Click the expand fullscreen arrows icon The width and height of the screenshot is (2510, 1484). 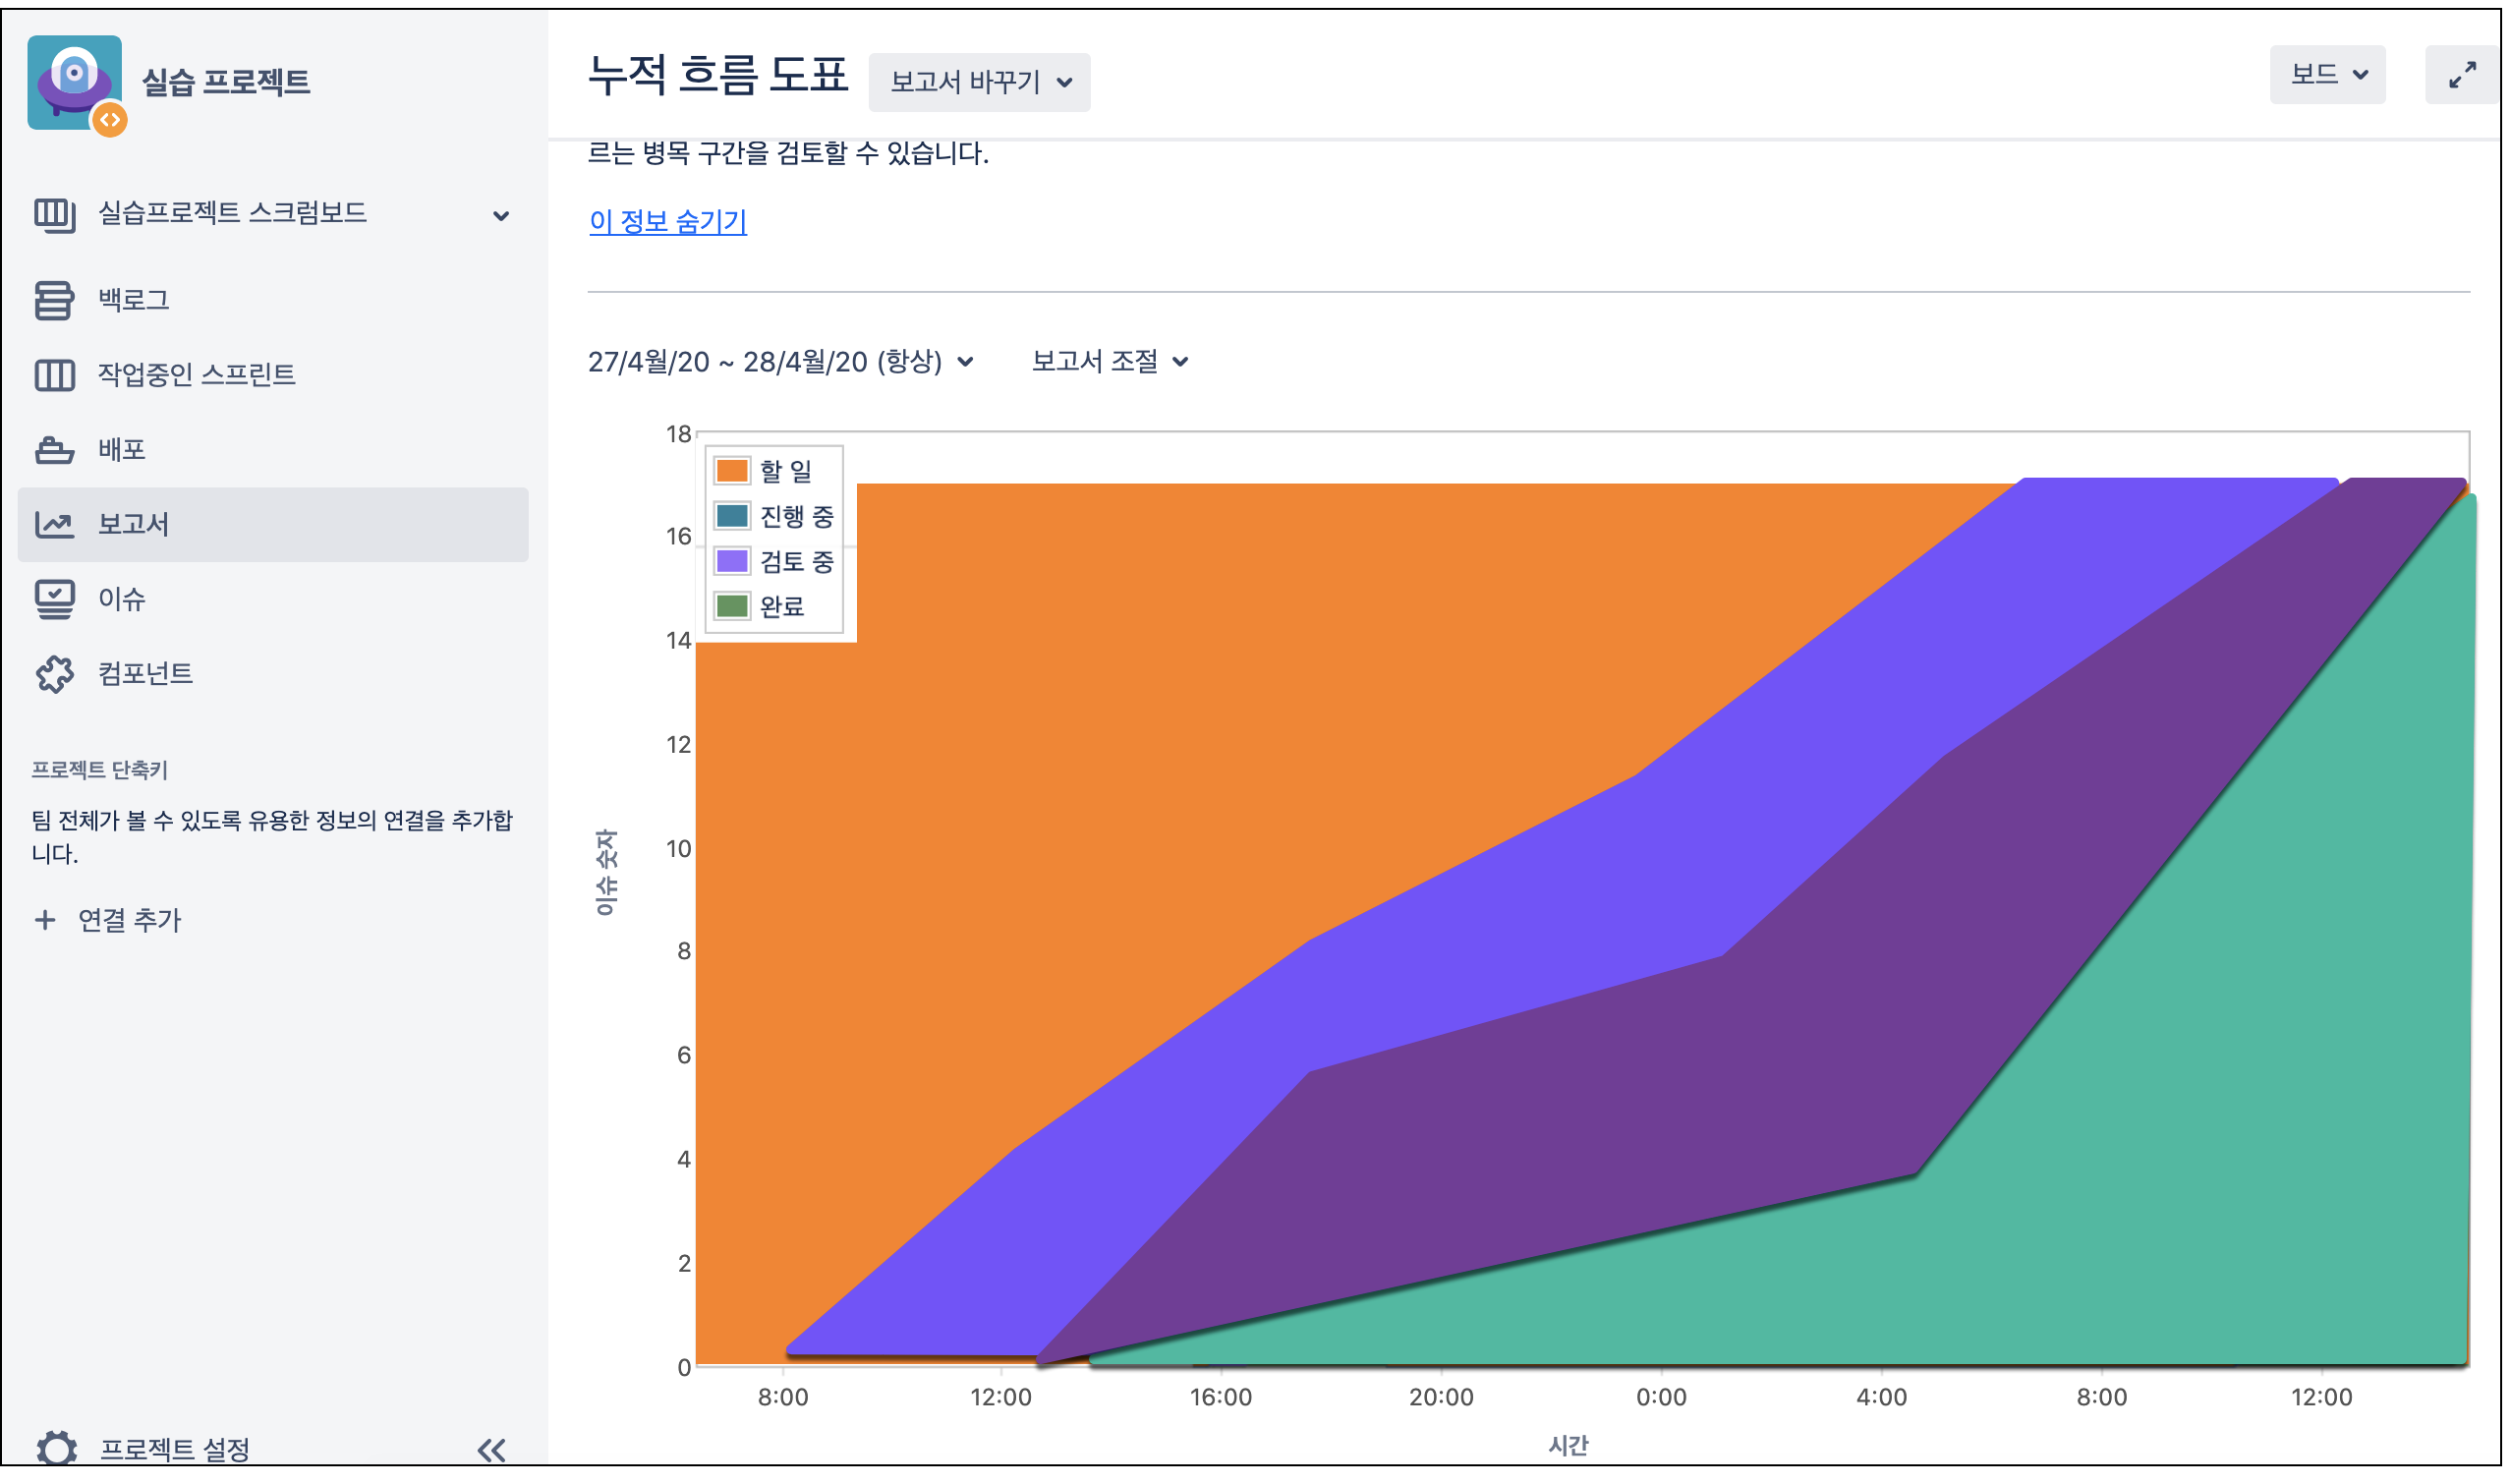coord(2462,75)
